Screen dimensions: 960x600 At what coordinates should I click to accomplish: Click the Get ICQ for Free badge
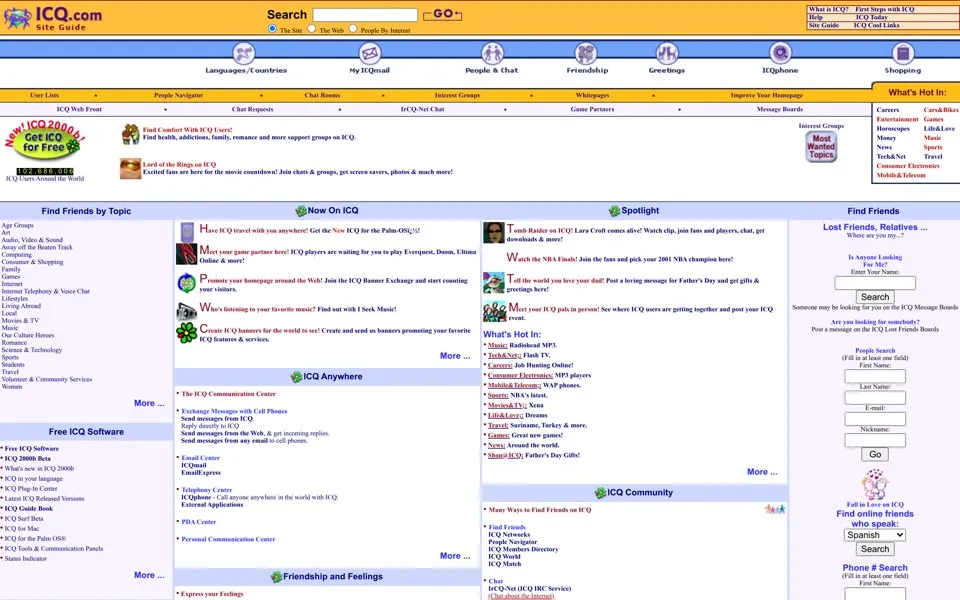pyautogui.click(x=45, y=141)
